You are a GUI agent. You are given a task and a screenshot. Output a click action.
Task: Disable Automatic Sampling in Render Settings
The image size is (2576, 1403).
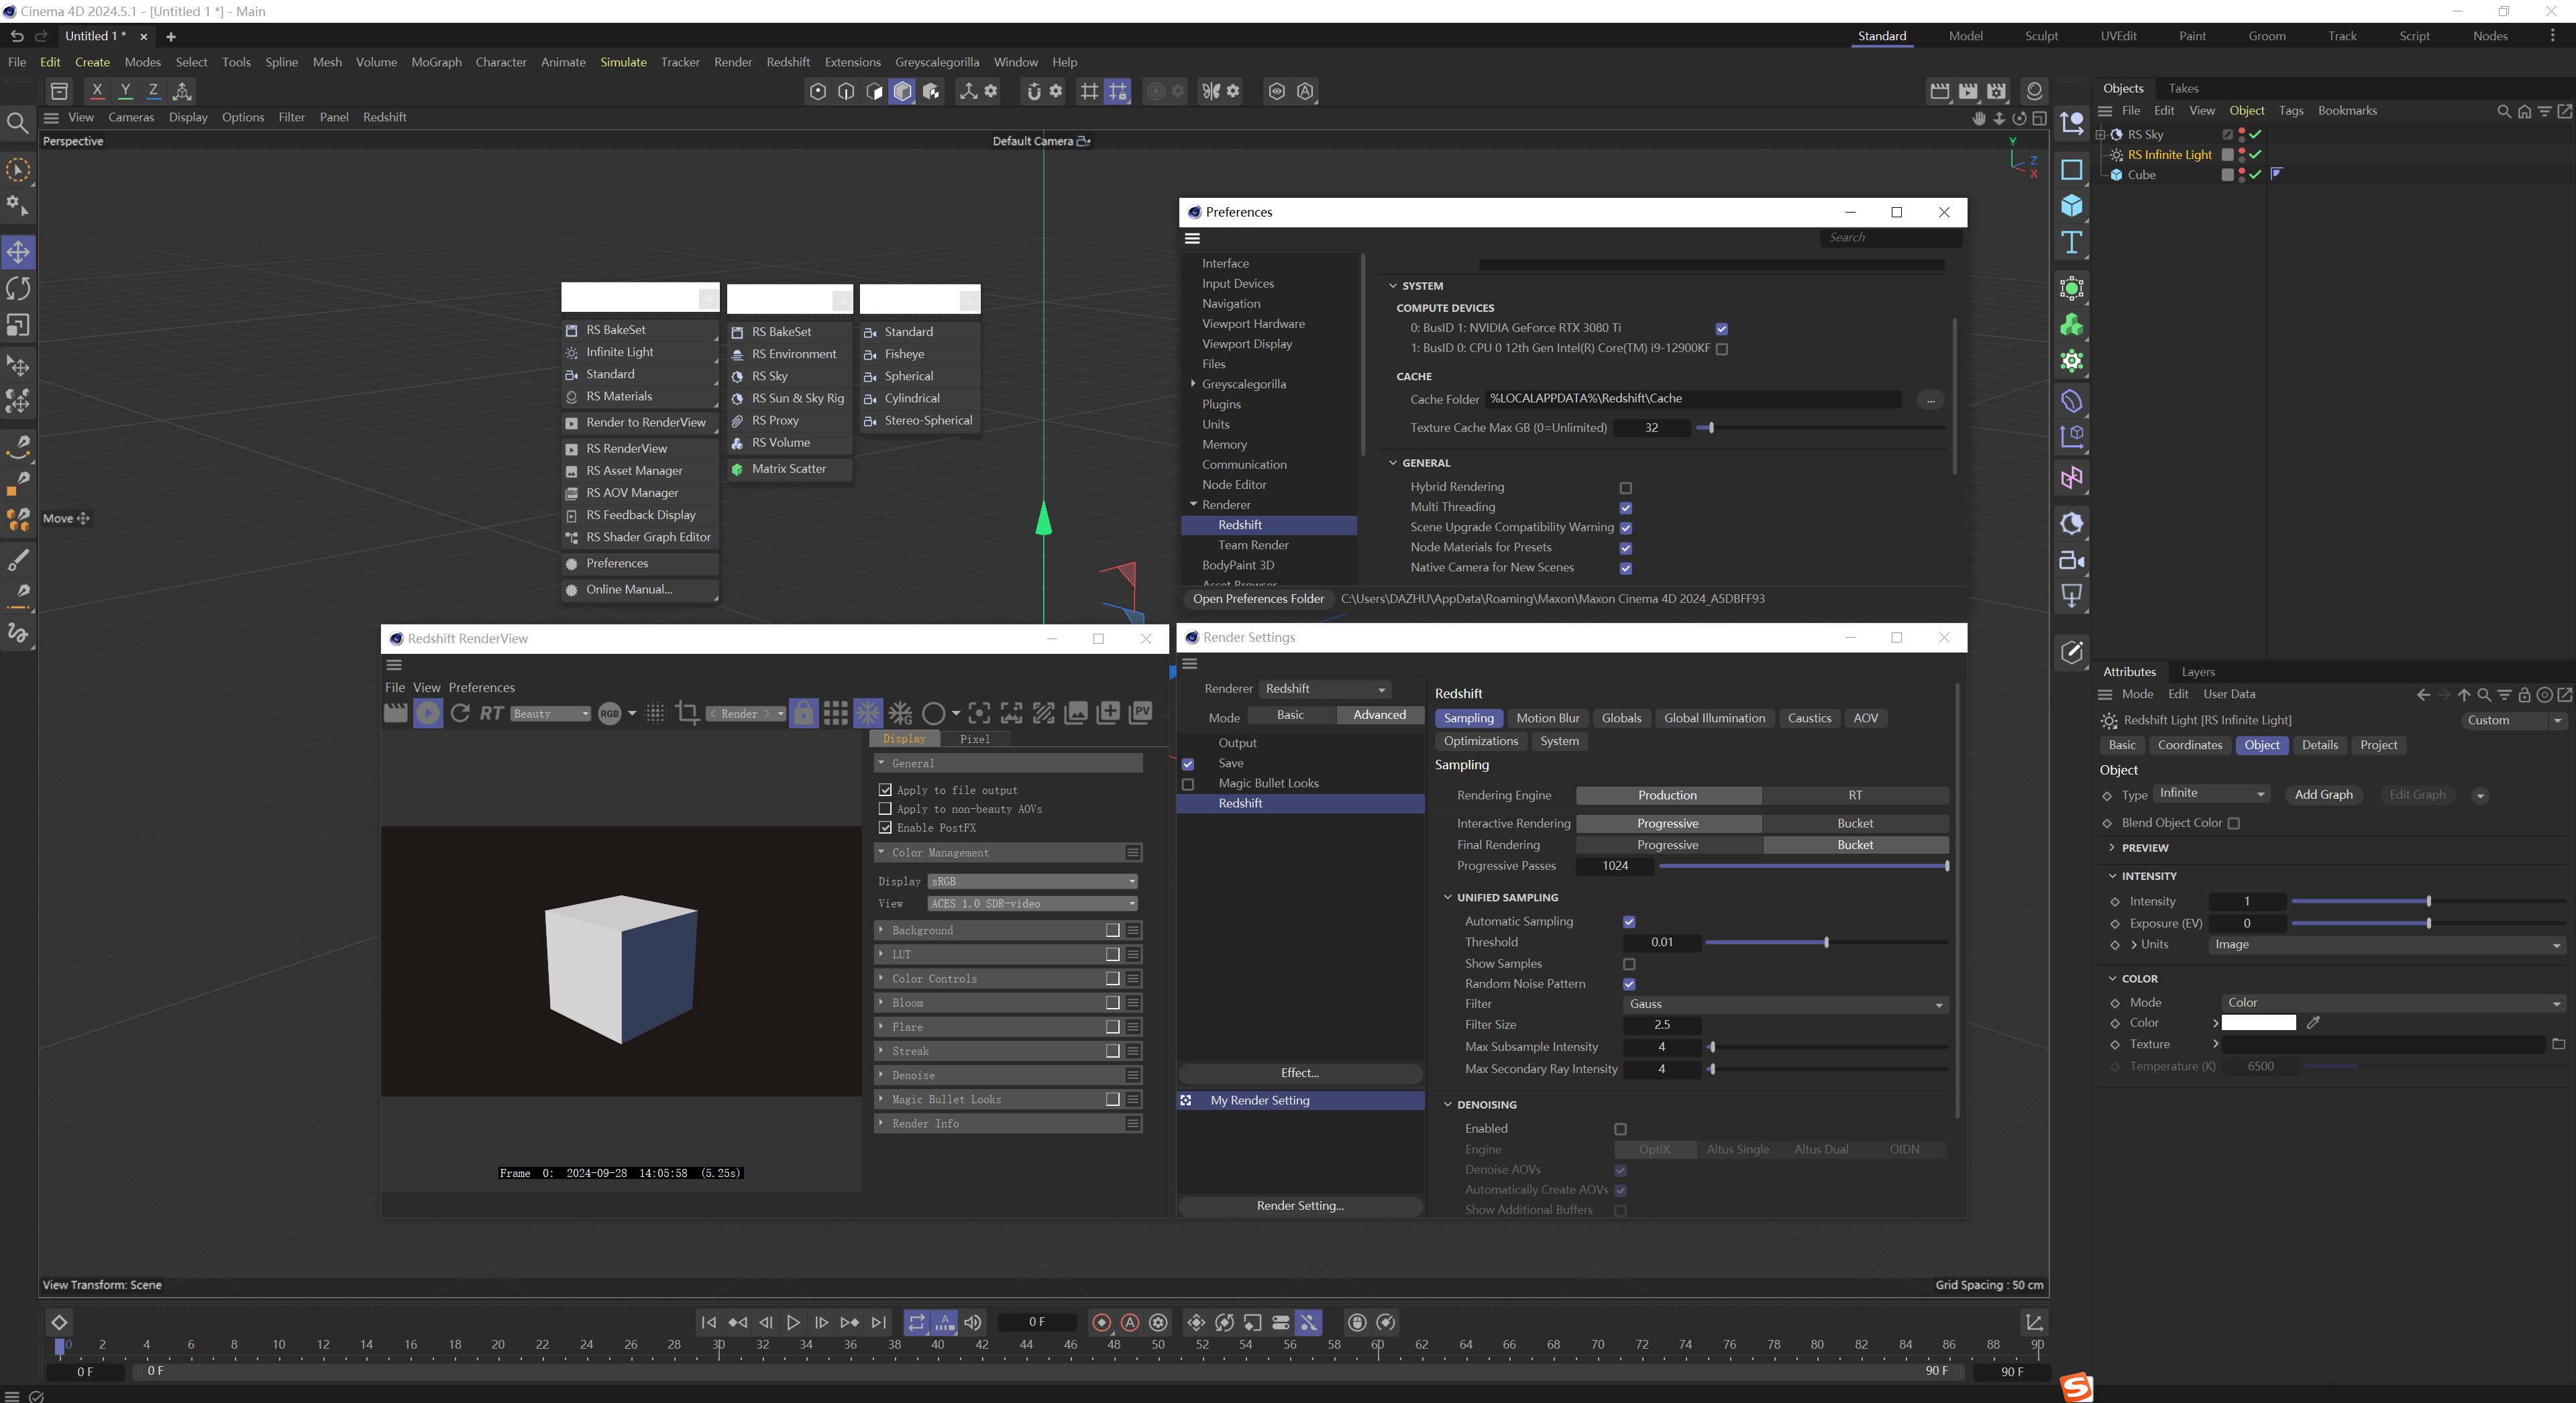point(1629,921)
